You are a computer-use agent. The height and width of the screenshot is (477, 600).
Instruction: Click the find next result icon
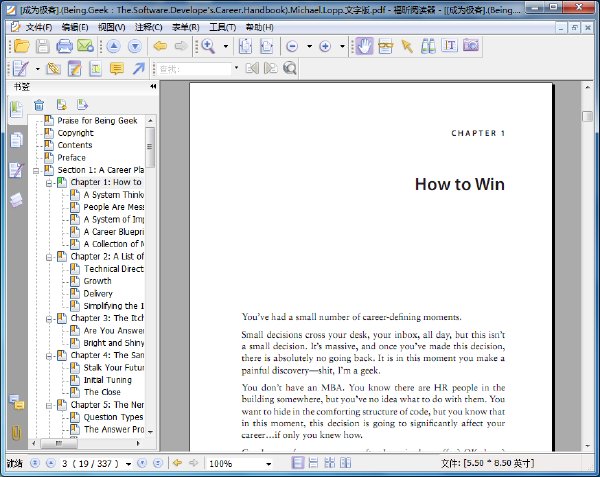(x=271, y=68)
